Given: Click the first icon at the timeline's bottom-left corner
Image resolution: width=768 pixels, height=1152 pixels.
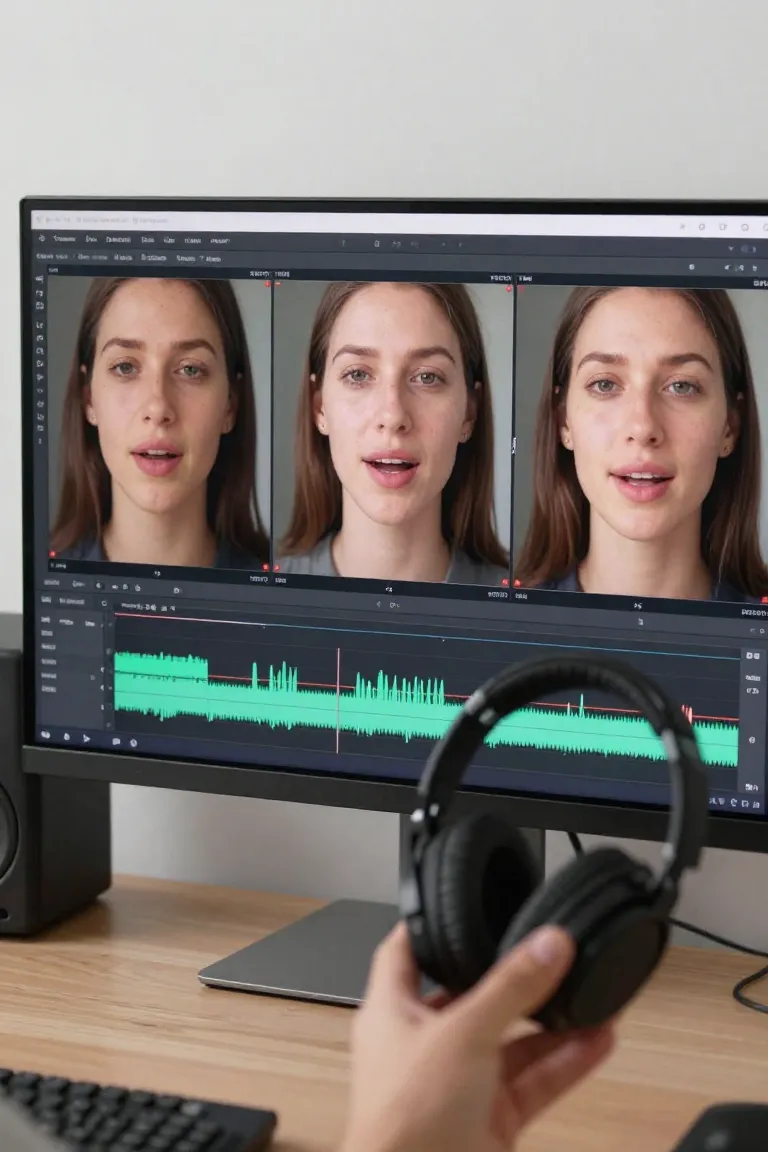Looking at the screenshot, I should tap(45, 734).
